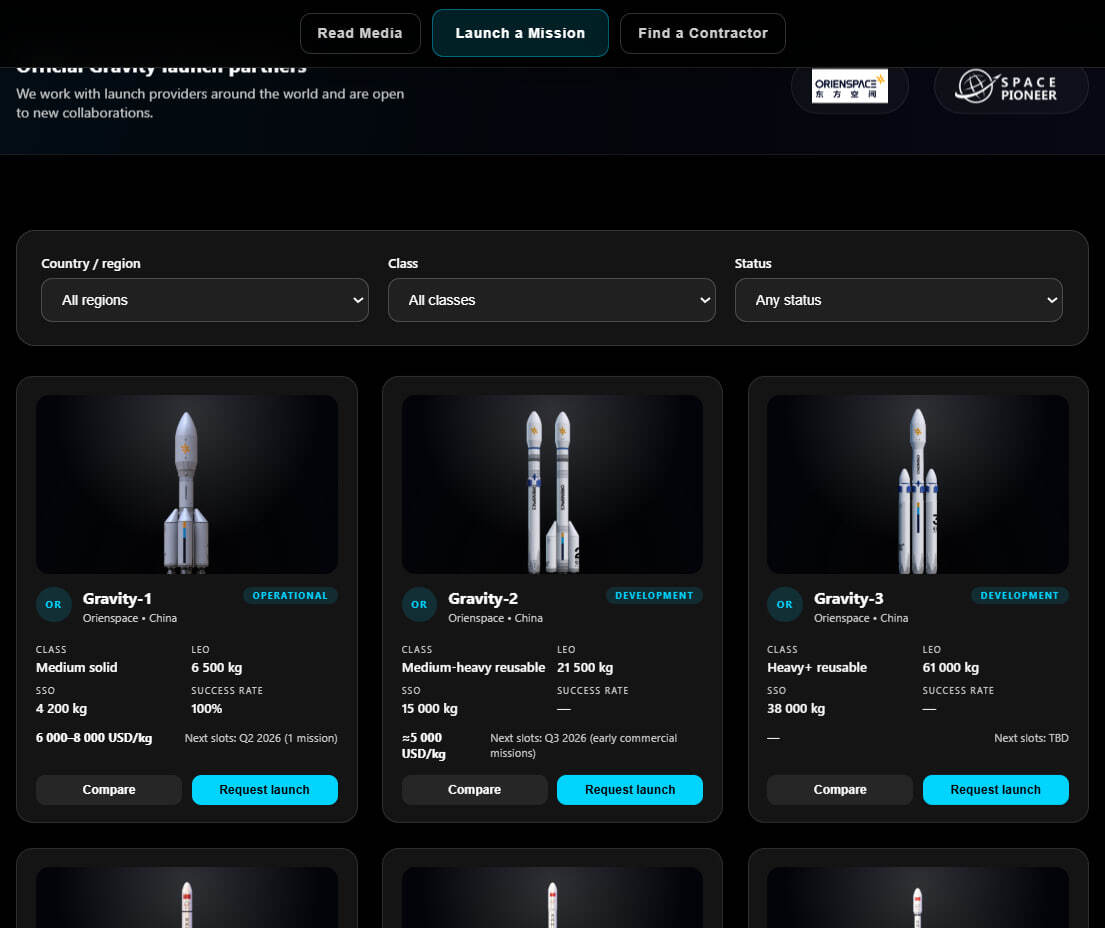Click Compare on the Gravity-1 card
The image size is (1105, 928).
coord(108,789)
